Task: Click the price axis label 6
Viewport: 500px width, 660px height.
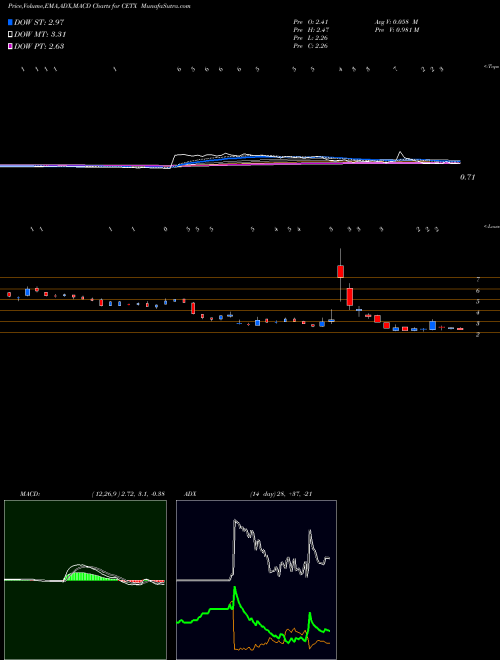Action: pos(478,291)
